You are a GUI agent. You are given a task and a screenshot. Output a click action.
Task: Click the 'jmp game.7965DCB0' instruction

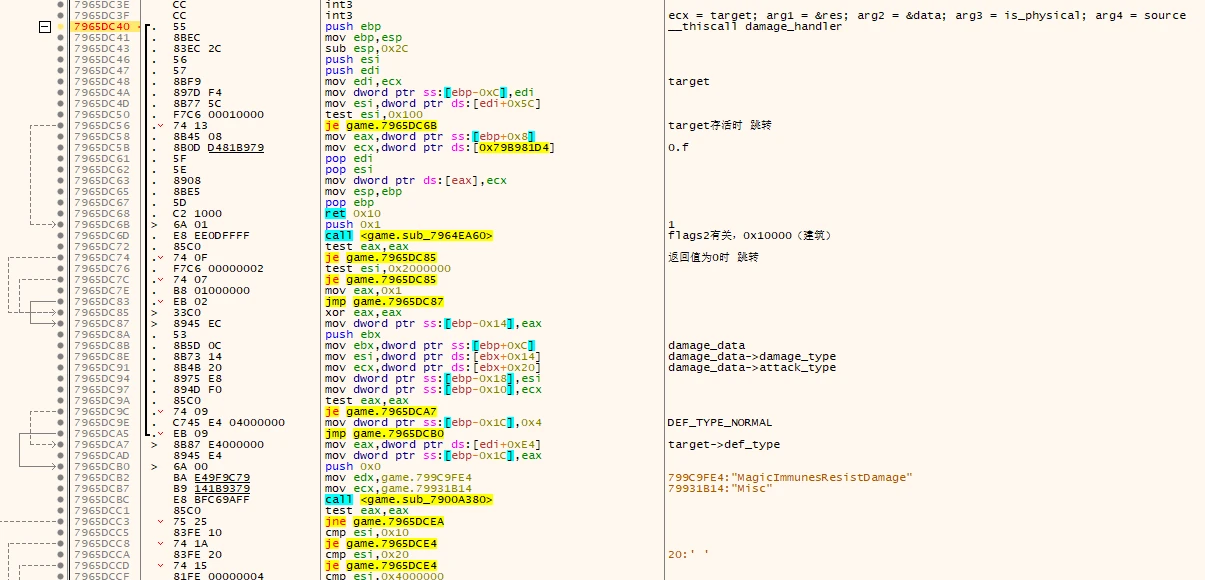coord(384,434)
